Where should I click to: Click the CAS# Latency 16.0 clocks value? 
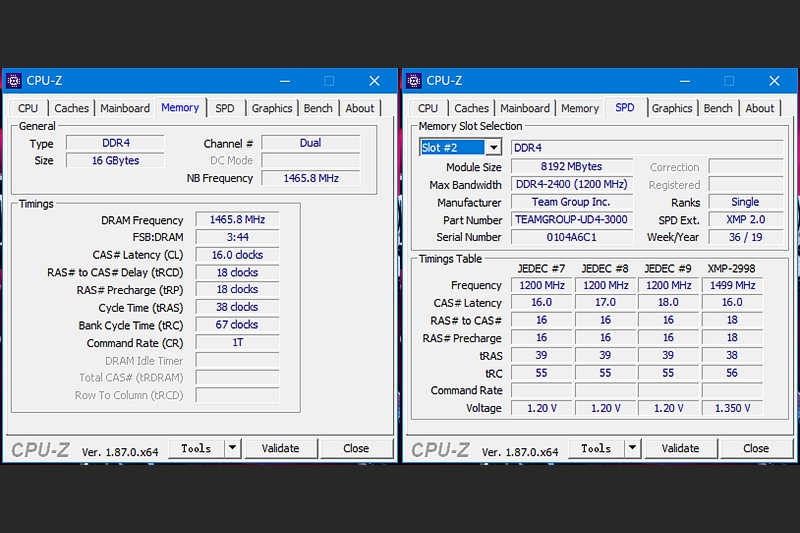point(237,255)
